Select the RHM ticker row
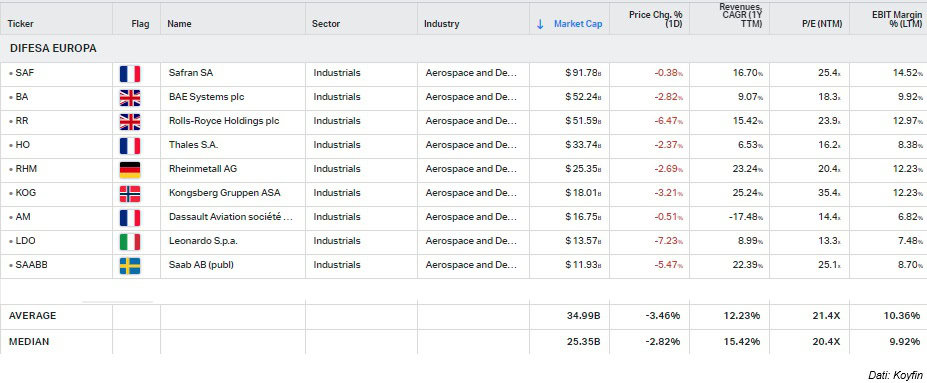Image resolution: width=927 pixels, height=383 pixels. pos(464,169)
